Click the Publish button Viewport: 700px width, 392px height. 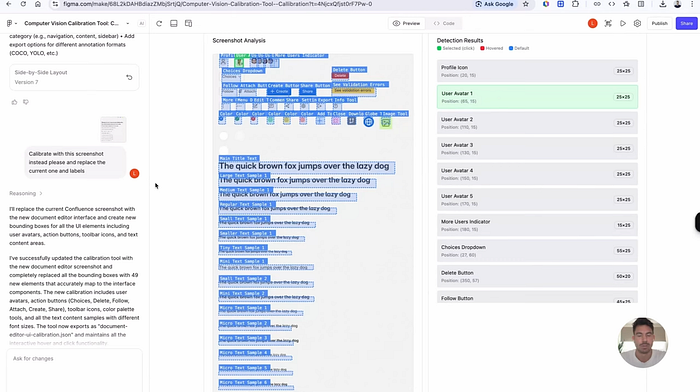[x=659, y=23]
